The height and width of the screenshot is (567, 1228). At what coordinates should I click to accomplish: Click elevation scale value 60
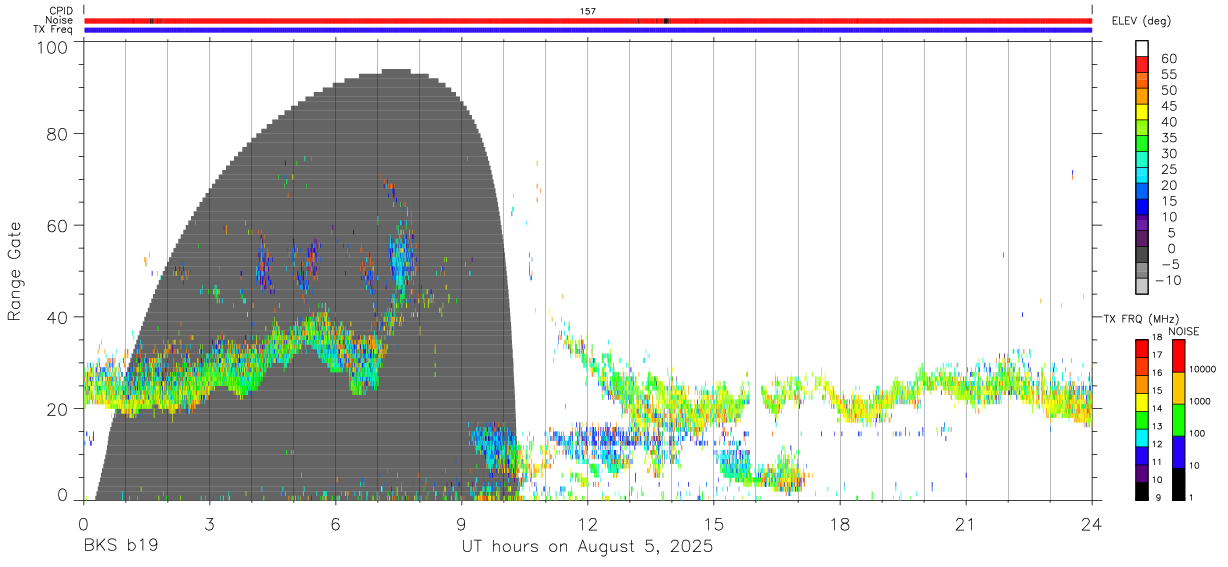point(1168,58)
